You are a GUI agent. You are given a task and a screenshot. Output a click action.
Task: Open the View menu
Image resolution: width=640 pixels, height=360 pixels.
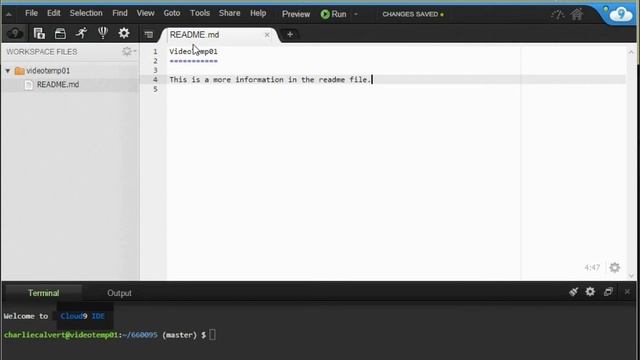point(145,13)
